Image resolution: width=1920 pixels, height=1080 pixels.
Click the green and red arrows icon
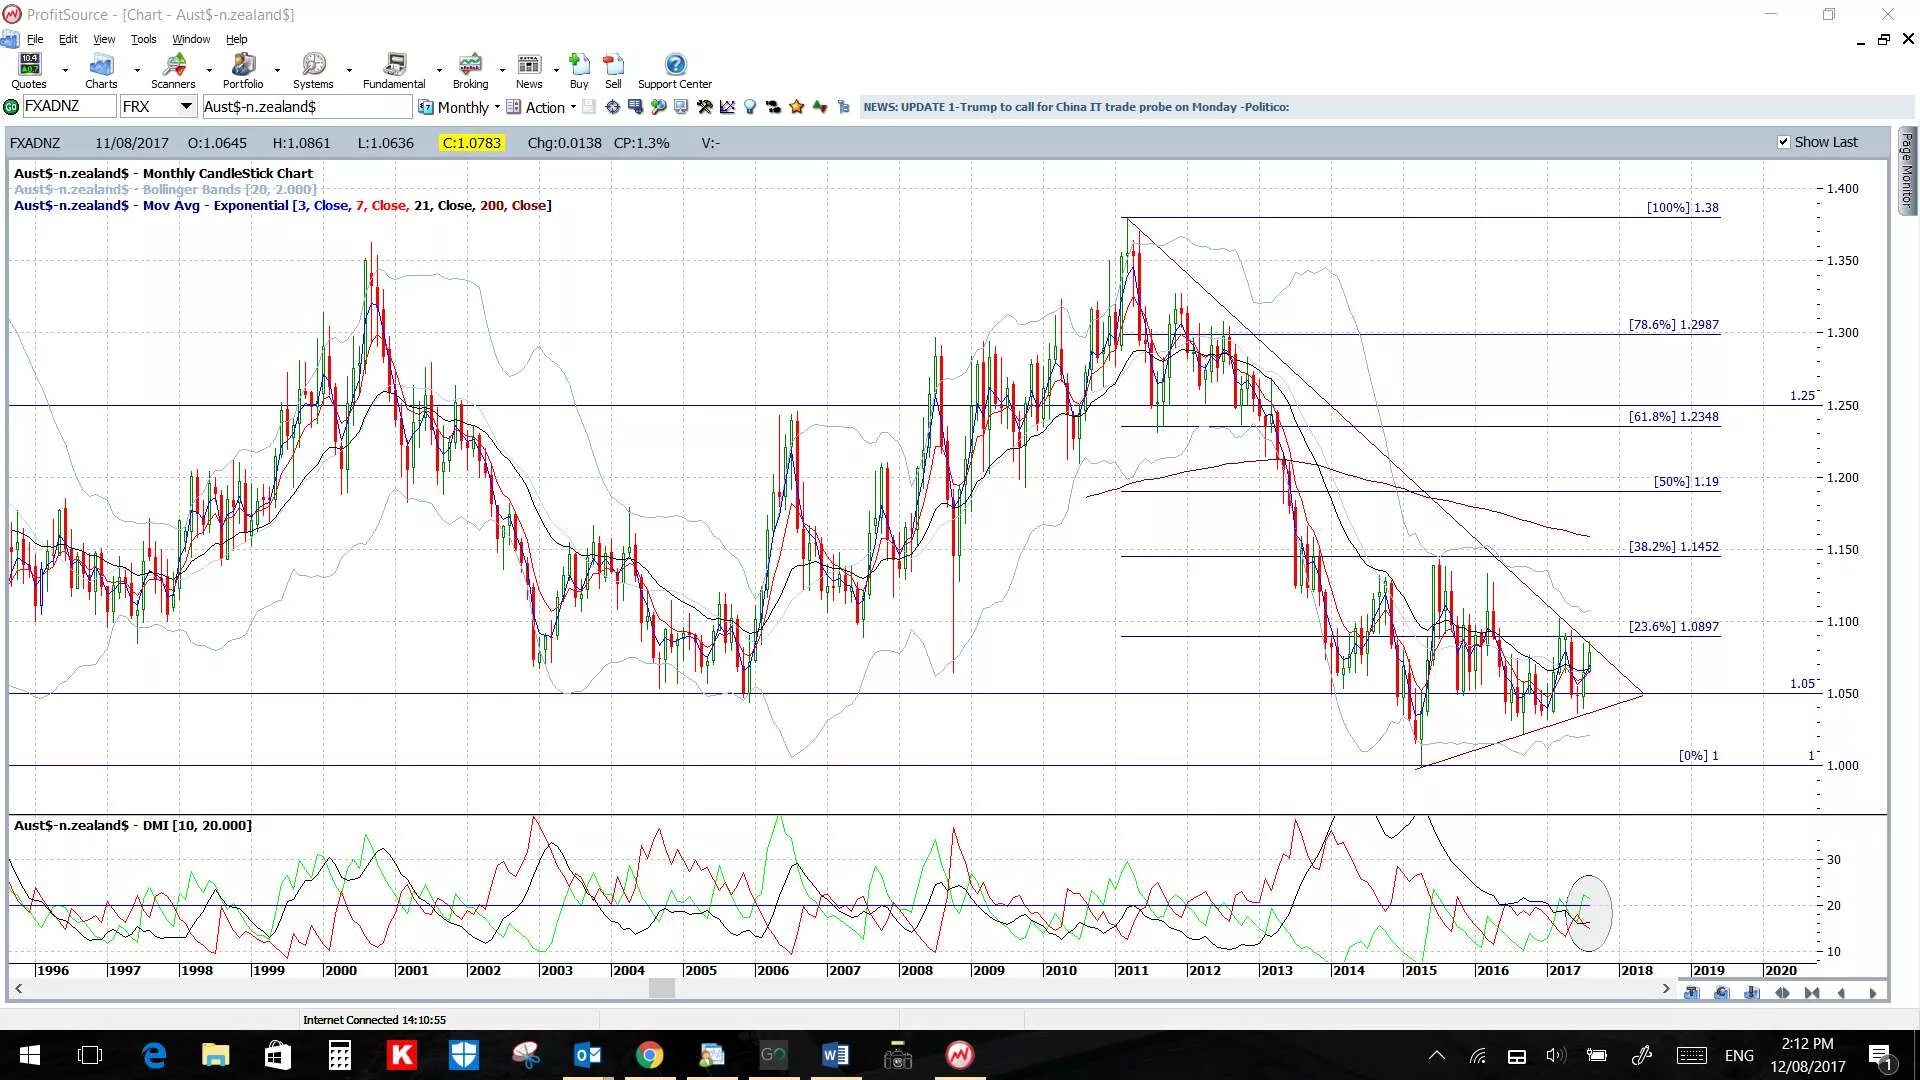(820, 107)
